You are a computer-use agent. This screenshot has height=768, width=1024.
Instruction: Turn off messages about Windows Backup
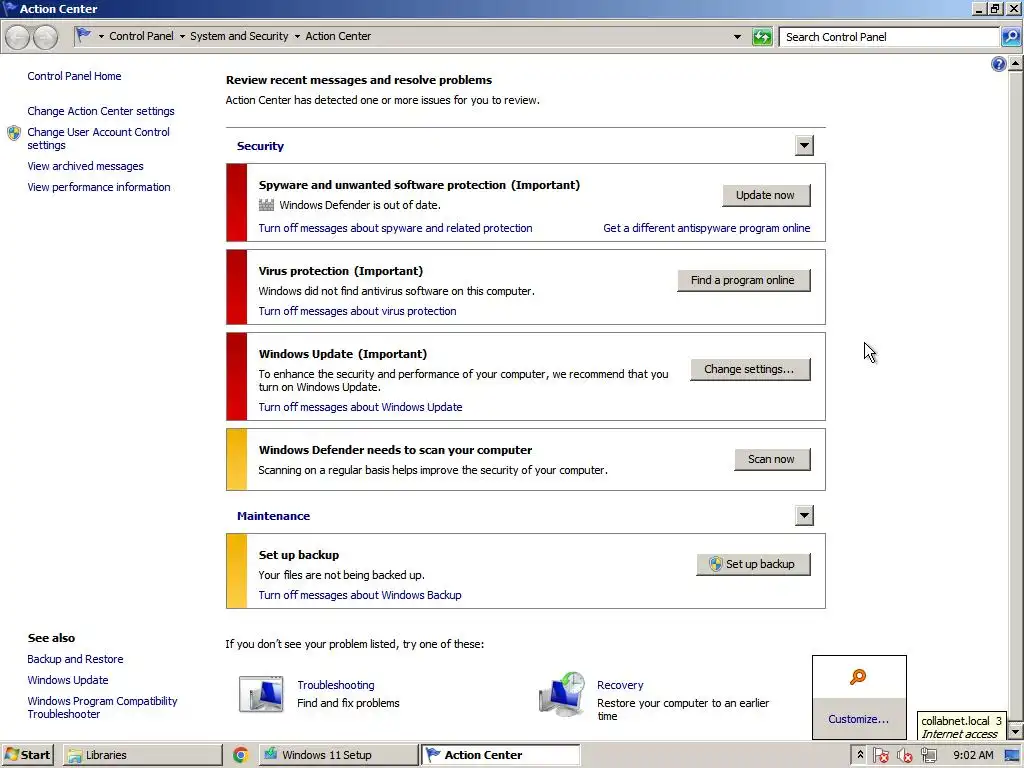[360, 595]
